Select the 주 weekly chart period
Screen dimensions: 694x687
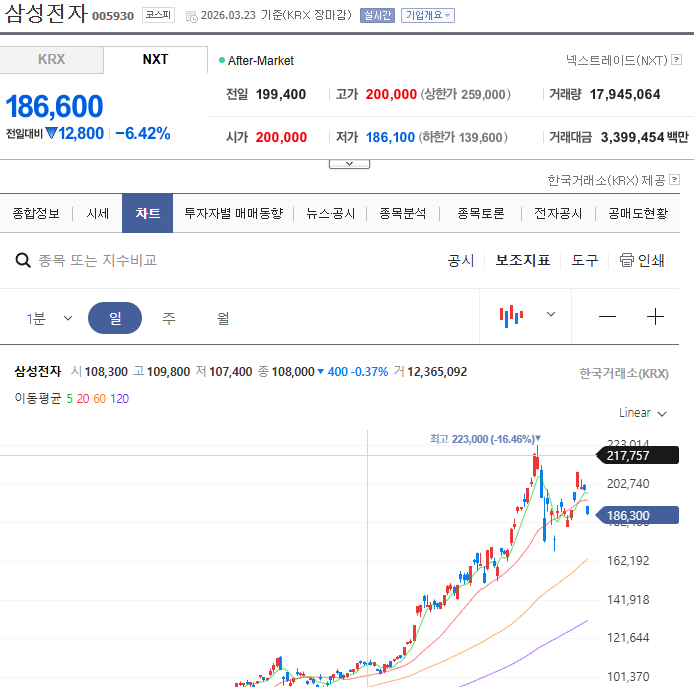point(169,318)
